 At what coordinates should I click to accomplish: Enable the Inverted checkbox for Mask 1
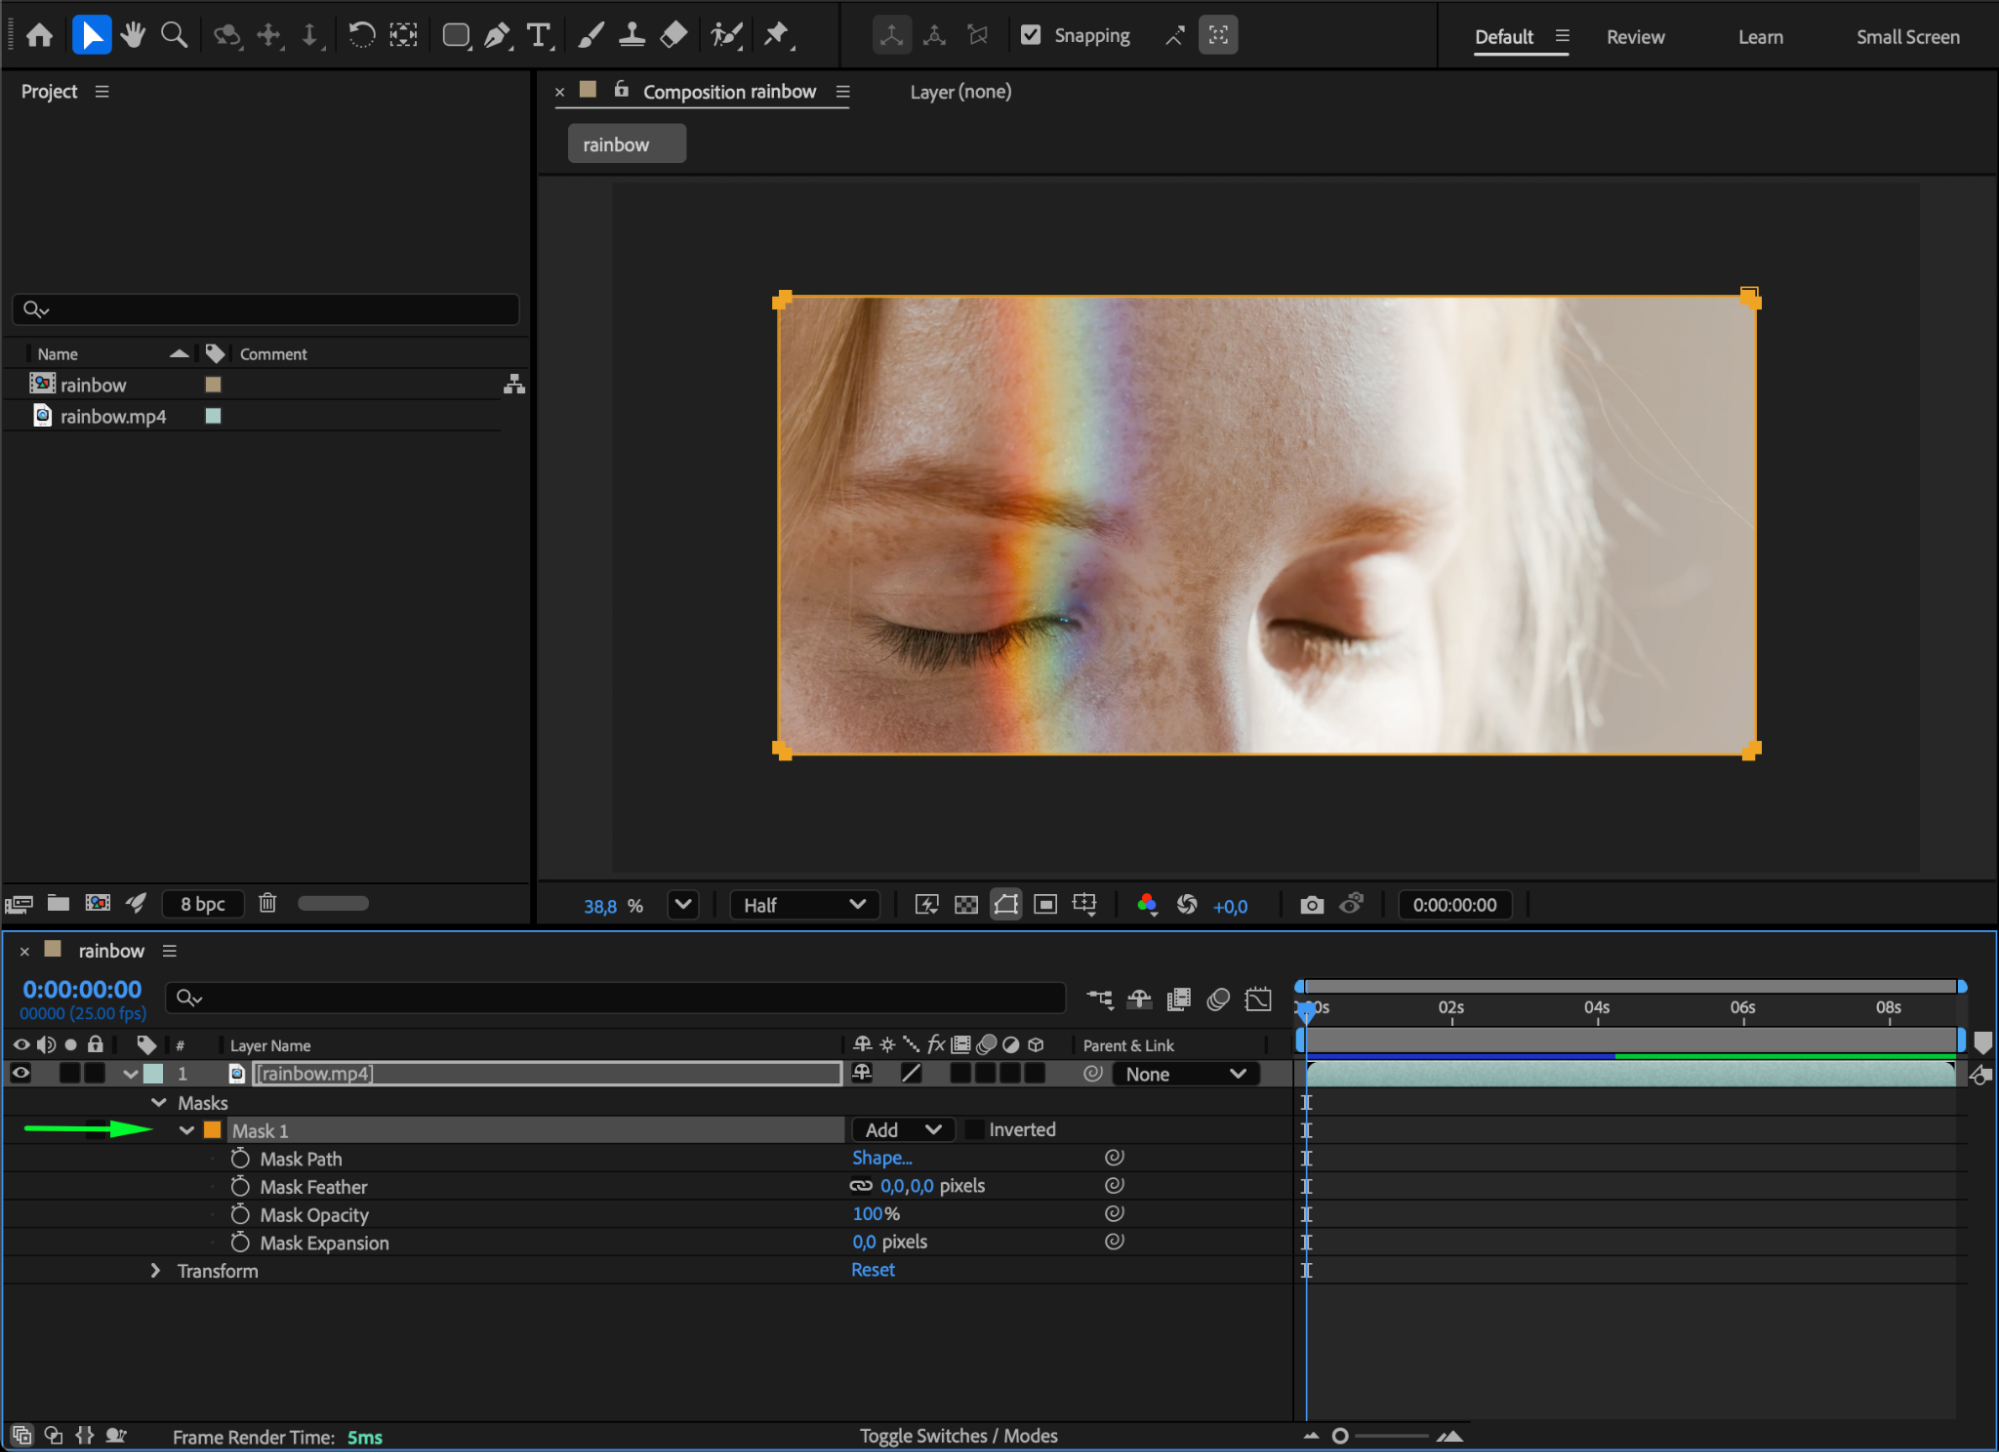coord(974,1130)
